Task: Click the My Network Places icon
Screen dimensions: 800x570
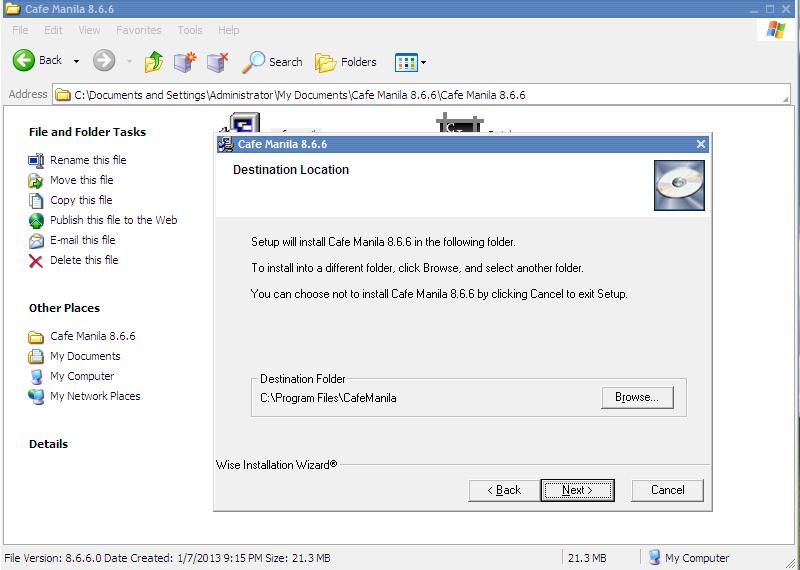Action: point(36,396)
